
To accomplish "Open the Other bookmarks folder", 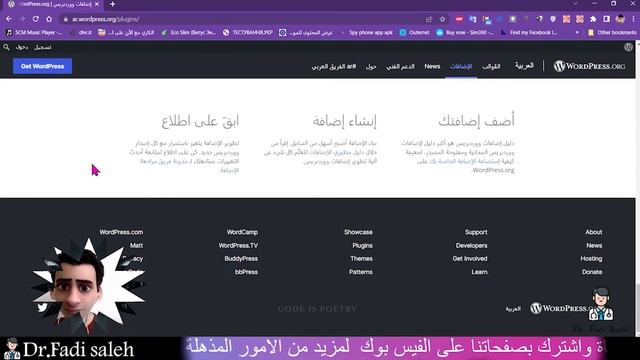I will click(611, 32).
